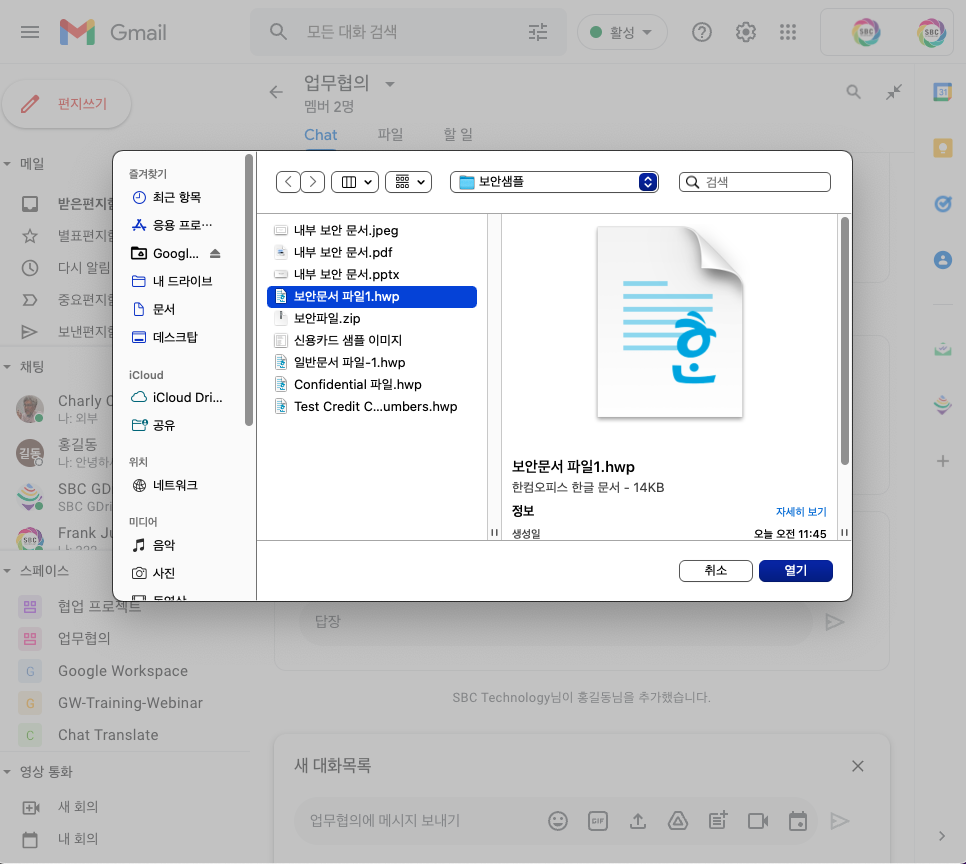Screen dimensions: 966x864
Task: Collapse the 메일 section
Action: pyautogui.click(x=7, y=164)
